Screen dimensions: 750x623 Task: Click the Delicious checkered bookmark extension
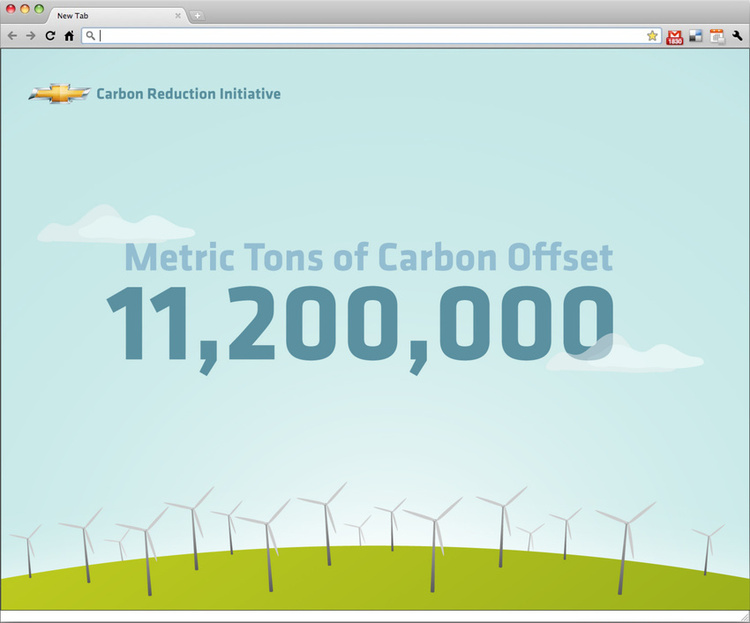pos(695,36)
